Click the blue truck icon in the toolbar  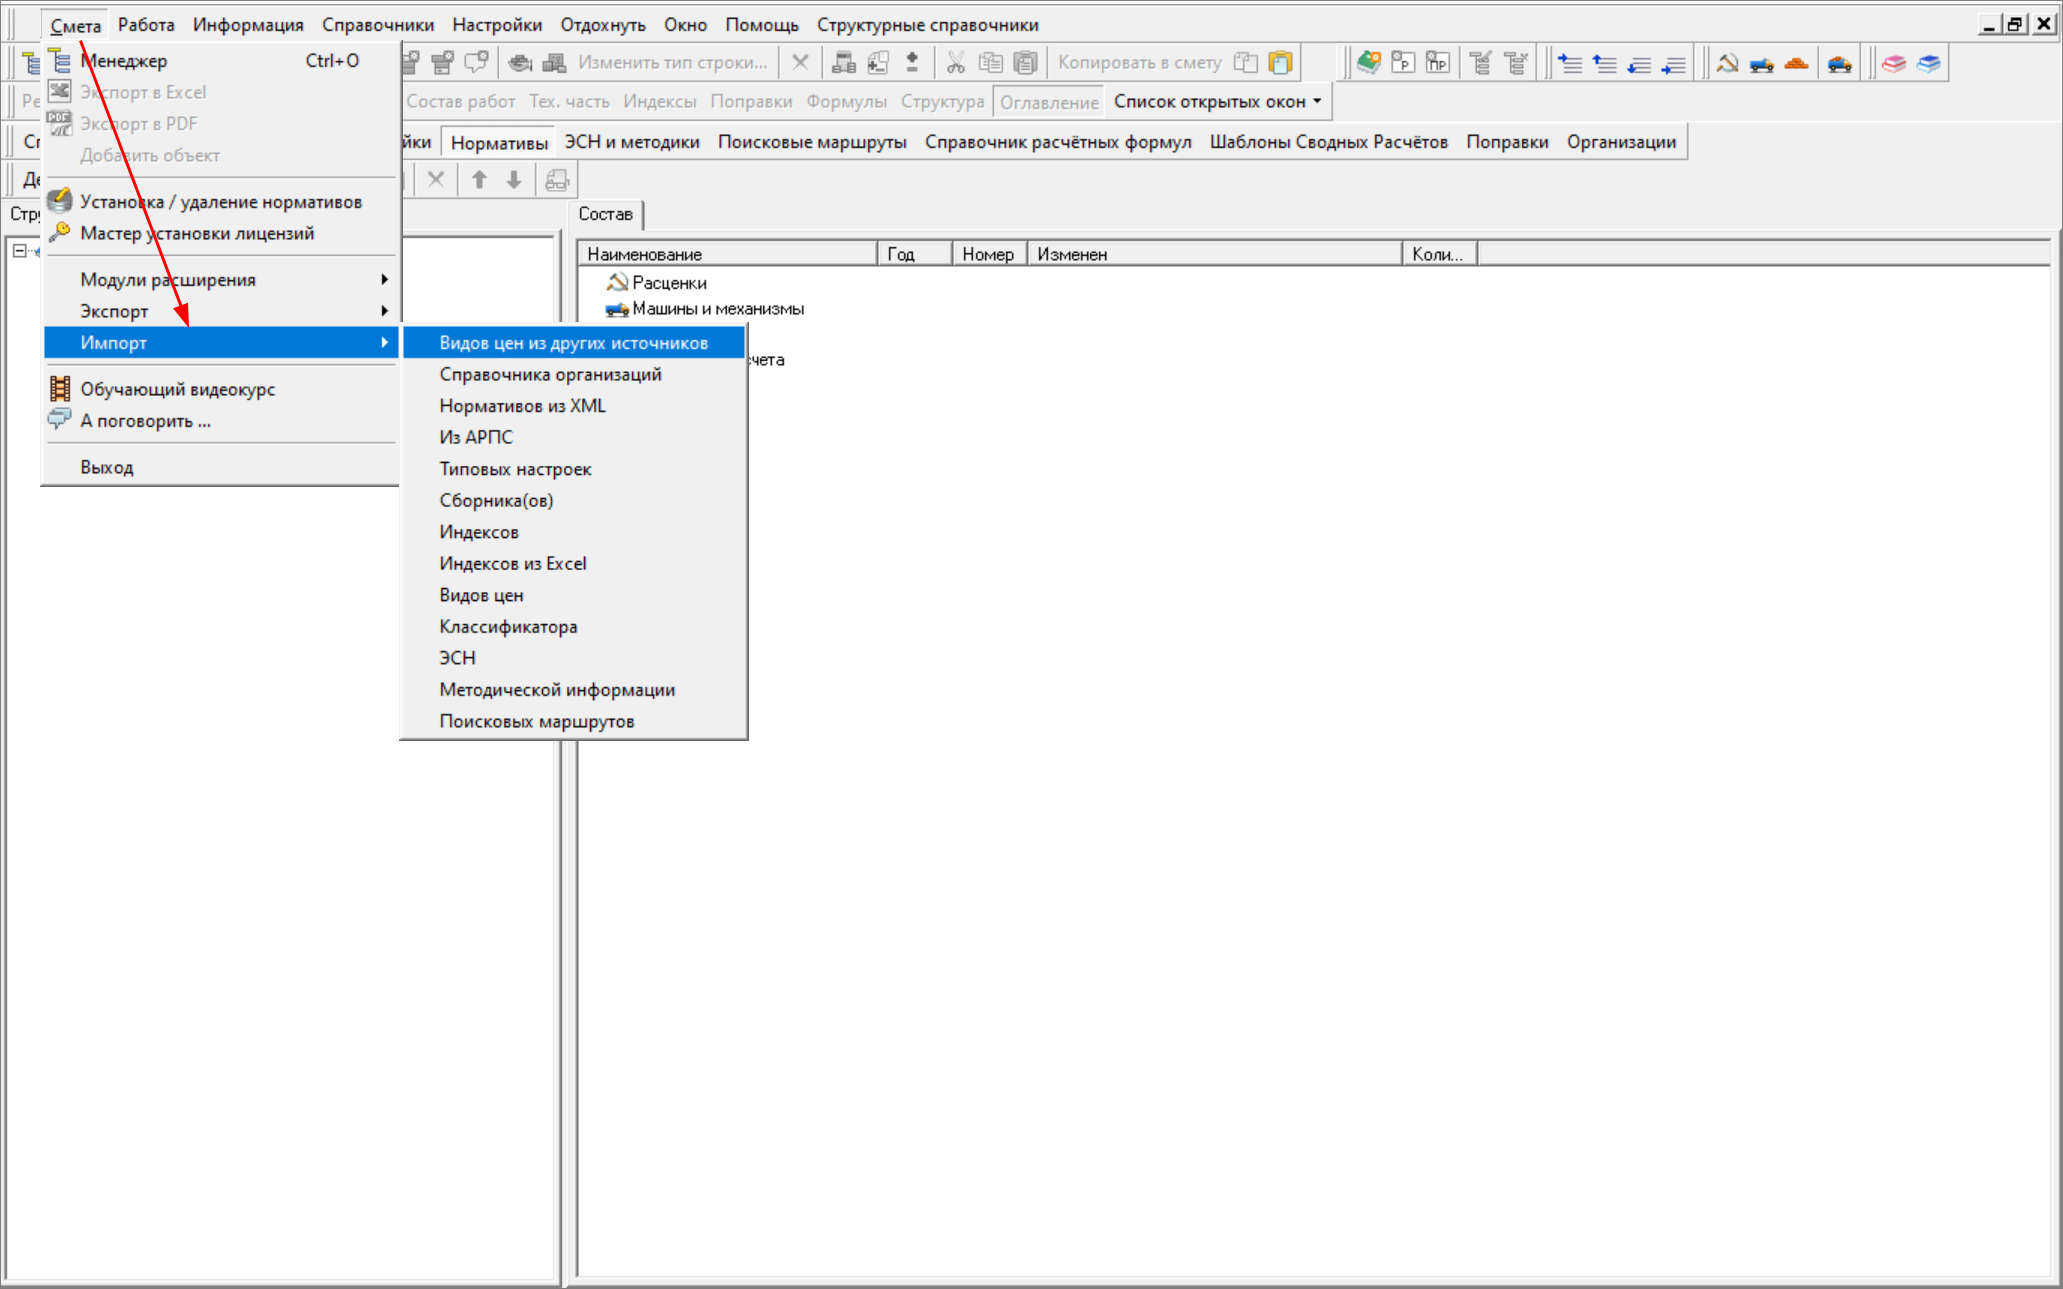pyautogui.click(x=1762, y=63)
